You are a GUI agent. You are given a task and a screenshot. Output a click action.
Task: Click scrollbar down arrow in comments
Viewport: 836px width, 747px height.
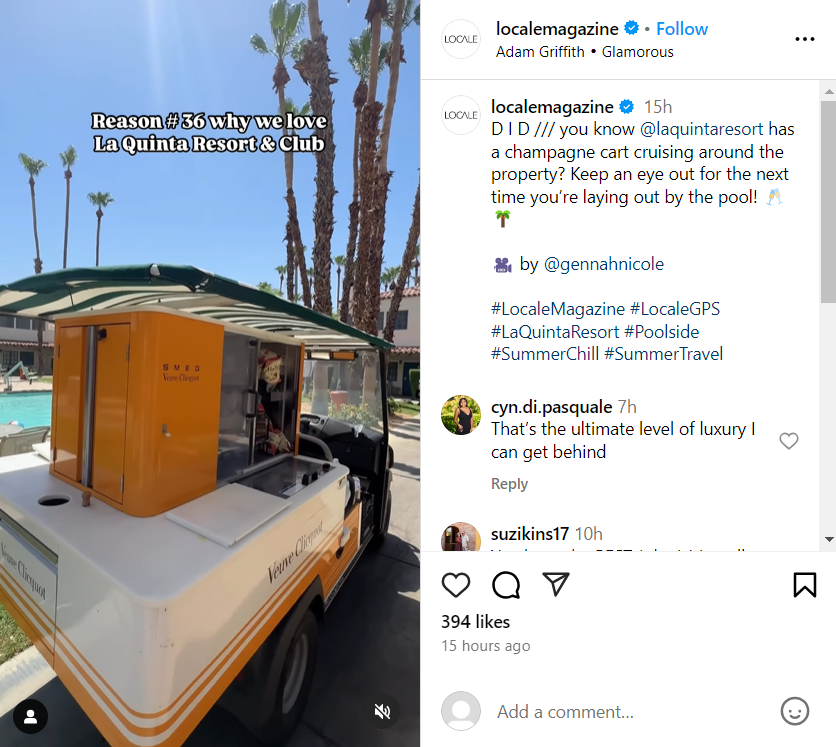pyautogui.click(x=829, y=539)
